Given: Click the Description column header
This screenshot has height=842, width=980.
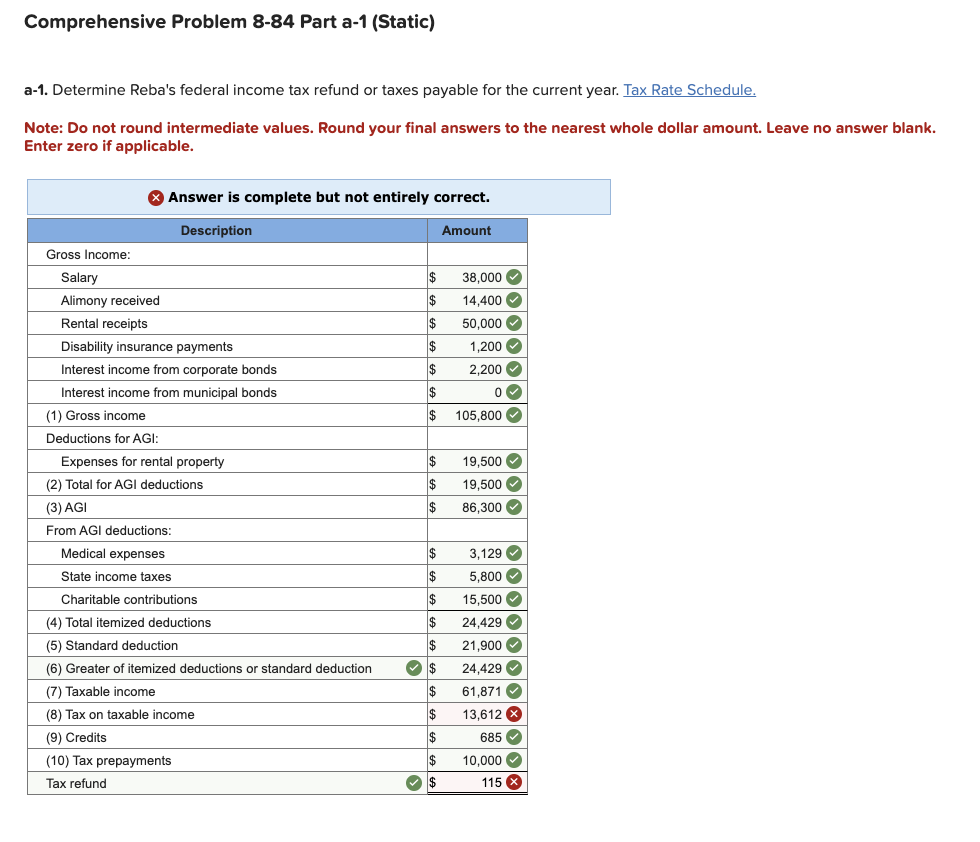Looking at the screenshot, I should pyautogui.click(x=216, y=230).
